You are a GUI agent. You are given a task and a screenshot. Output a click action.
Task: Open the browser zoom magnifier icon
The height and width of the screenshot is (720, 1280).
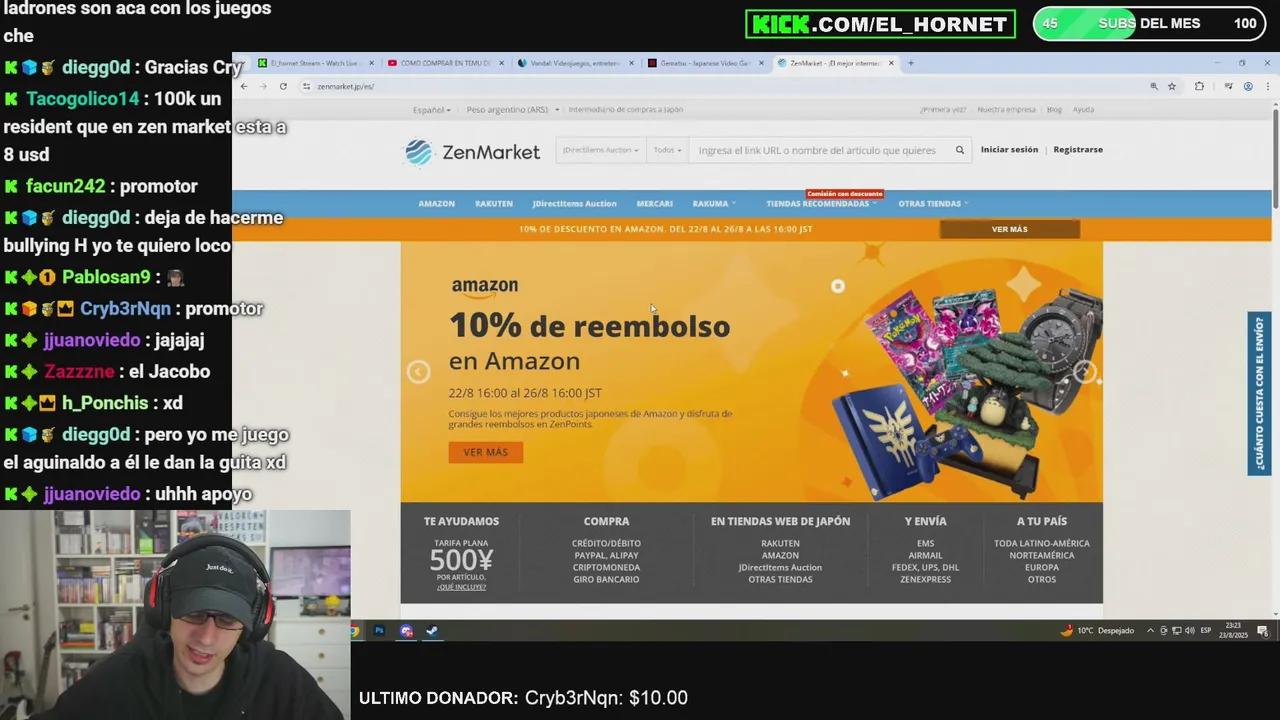1154,86
